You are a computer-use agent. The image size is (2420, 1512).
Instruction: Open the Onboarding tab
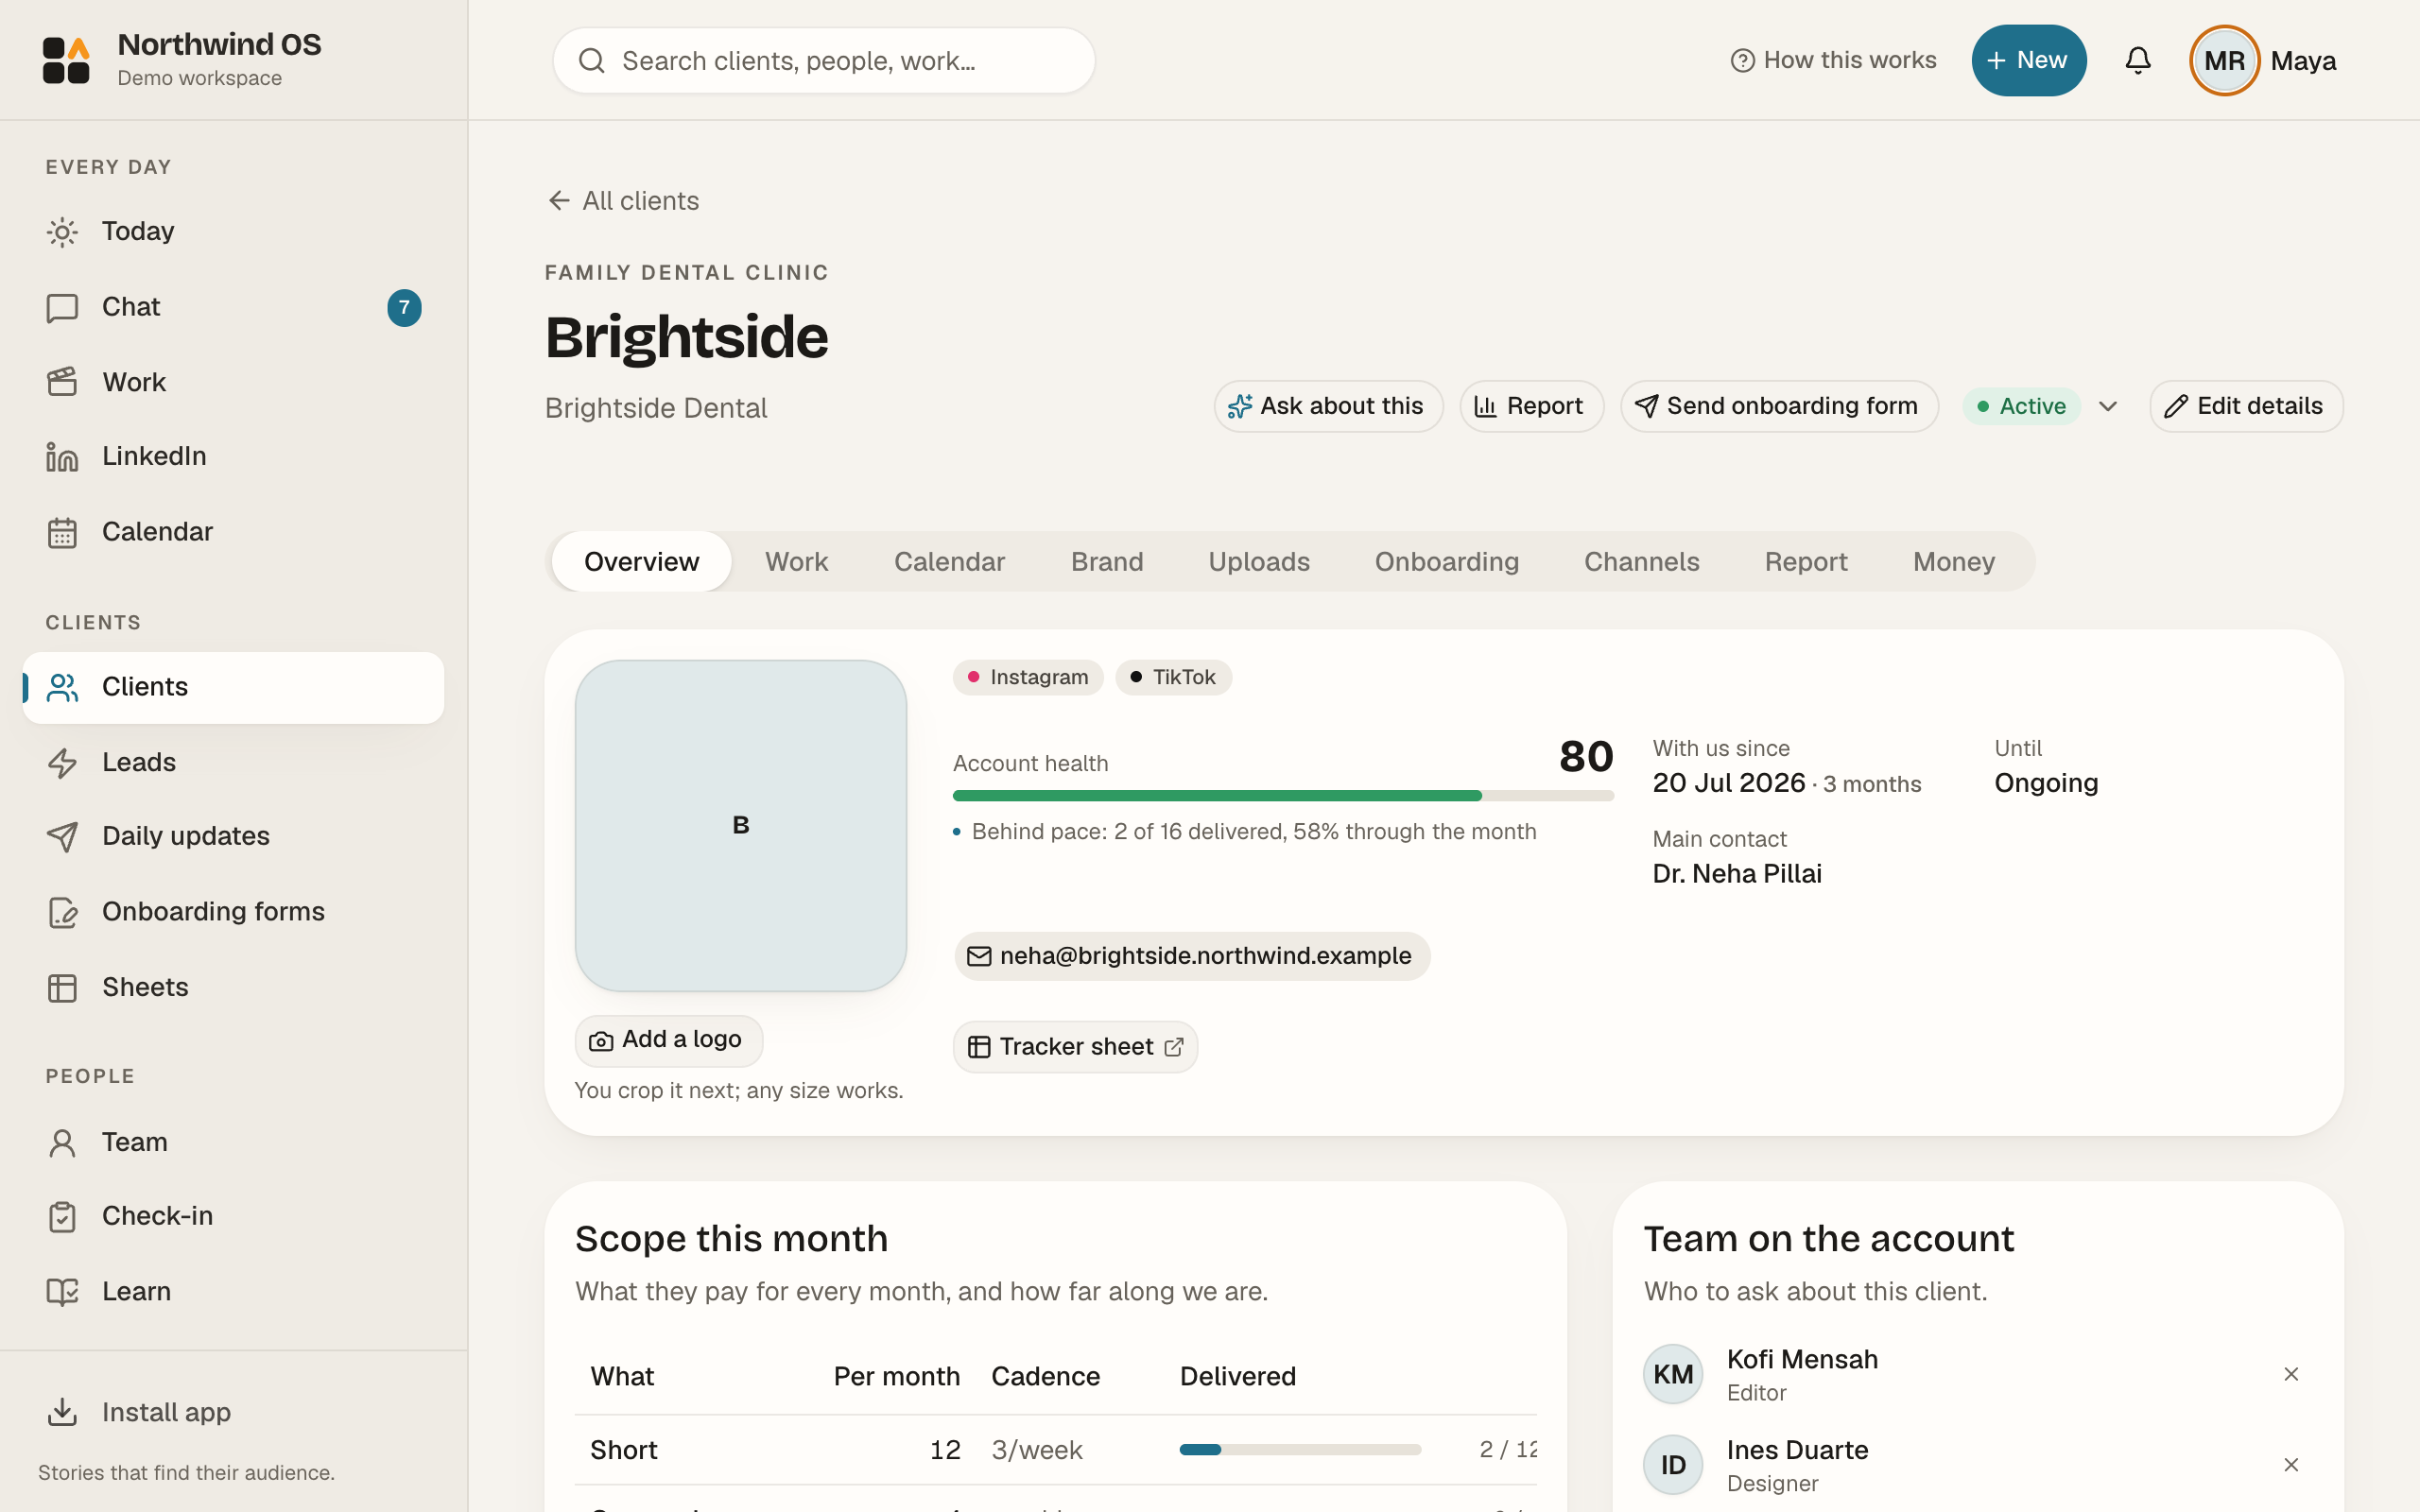click(x=1446, y=562)
